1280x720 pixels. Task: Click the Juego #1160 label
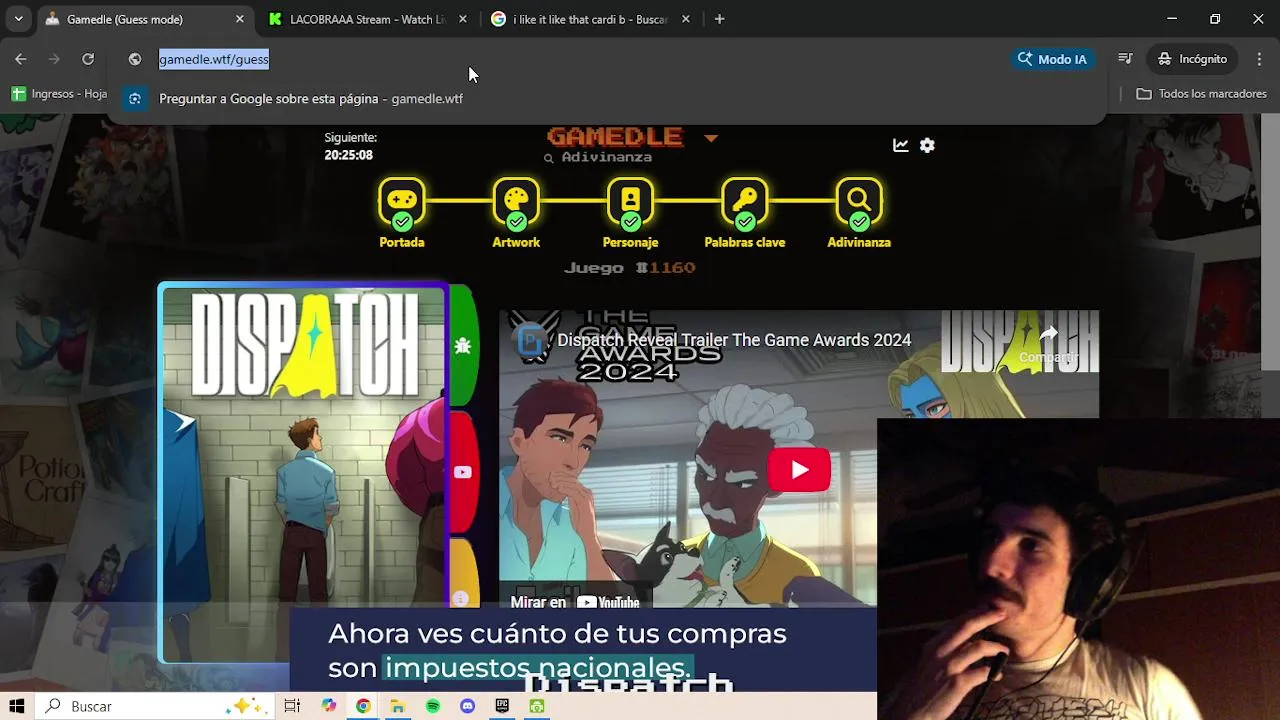tap(630, 268)
